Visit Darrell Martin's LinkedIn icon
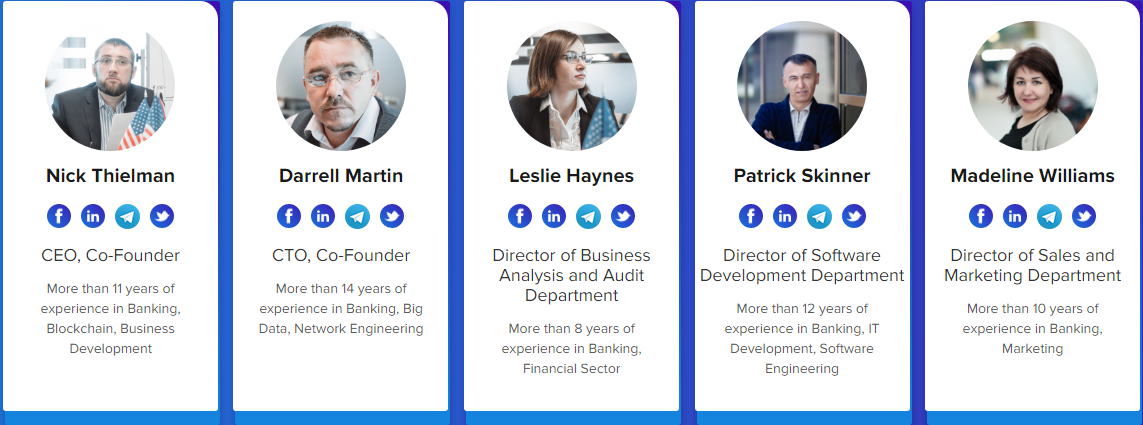Screen dimensions: 1143x425 [323, 216]
